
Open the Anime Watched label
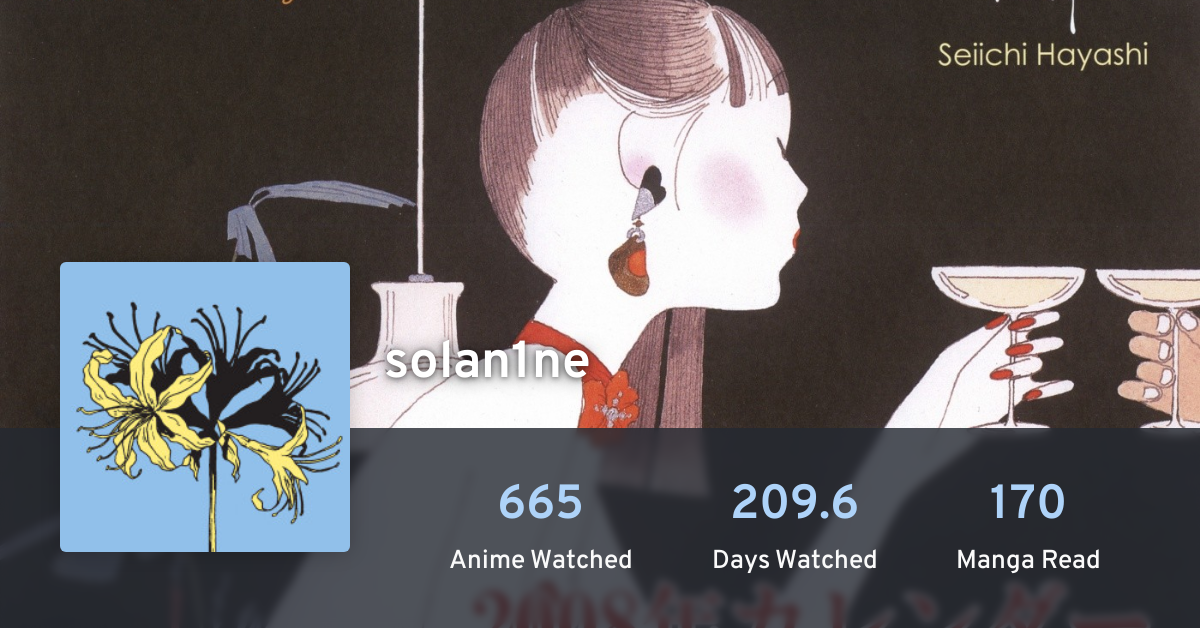(540, 560)
